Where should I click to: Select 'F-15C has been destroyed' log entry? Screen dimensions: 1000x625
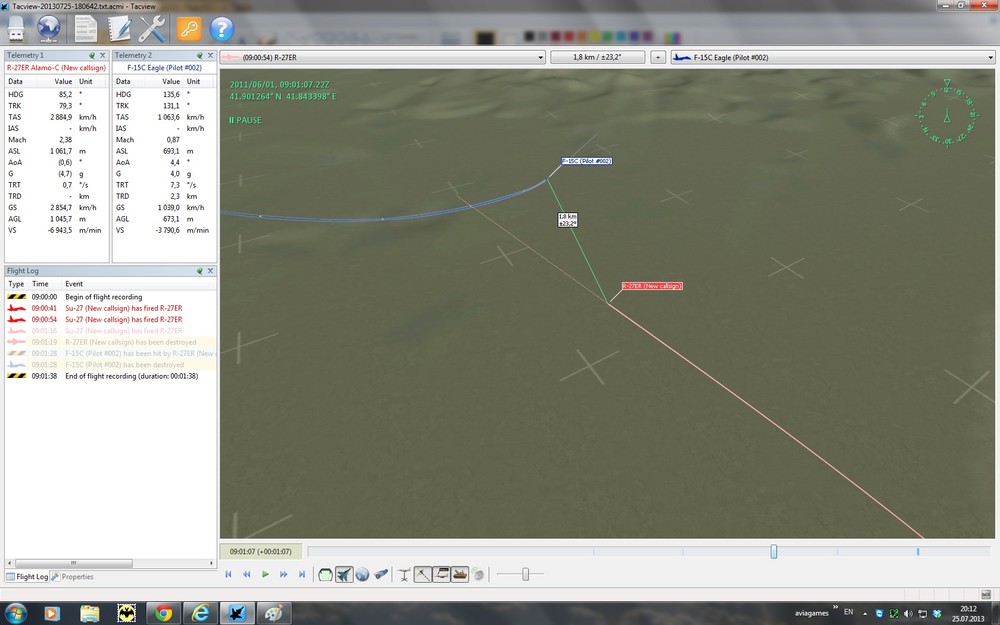[x=110, y=365]
